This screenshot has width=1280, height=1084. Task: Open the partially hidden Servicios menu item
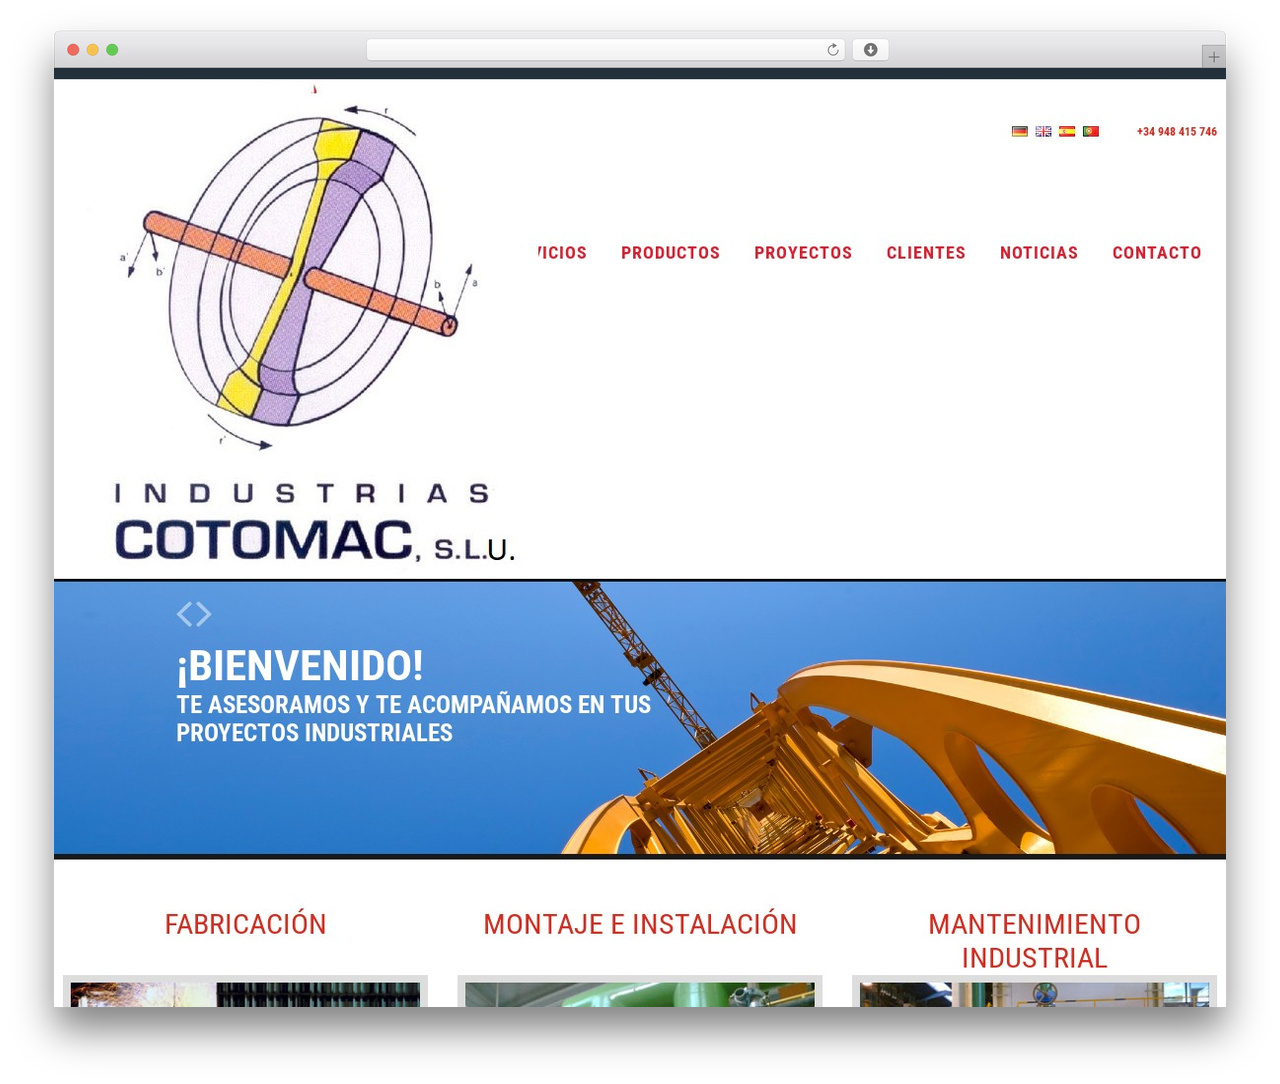(562, 253)
